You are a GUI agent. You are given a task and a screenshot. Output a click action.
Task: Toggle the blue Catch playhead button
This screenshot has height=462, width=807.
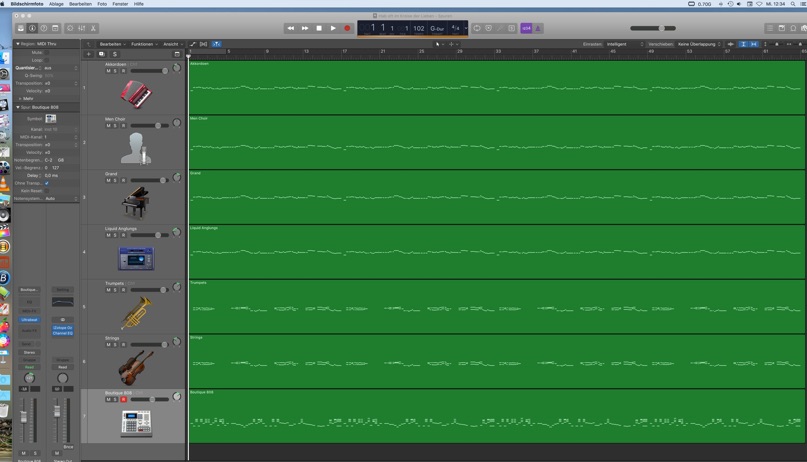217,44
